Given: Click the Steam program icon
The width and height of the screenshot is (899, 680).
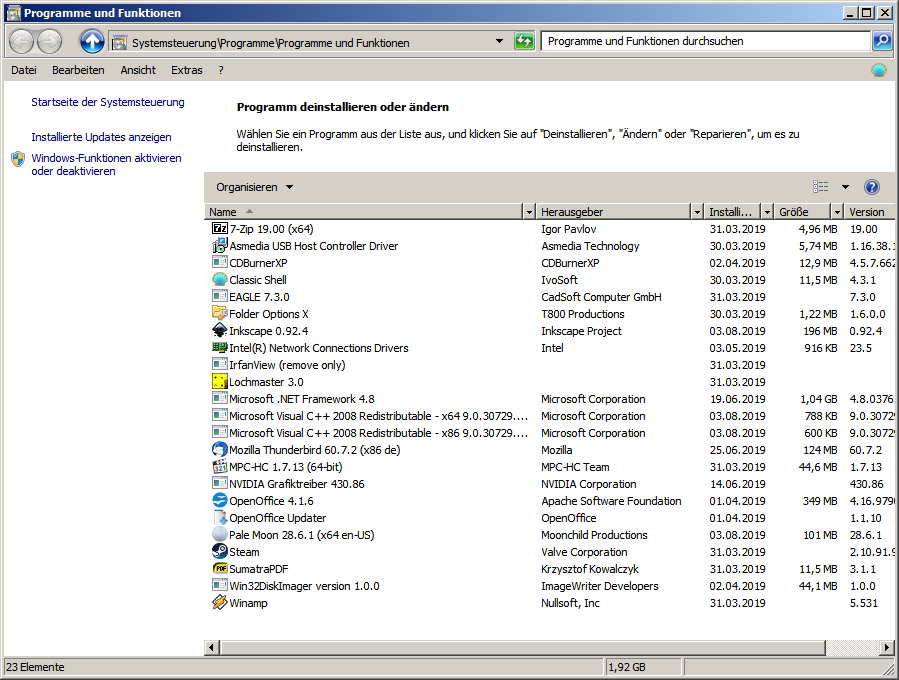Looking at the screenshot, I should click(x=220, y=552).
